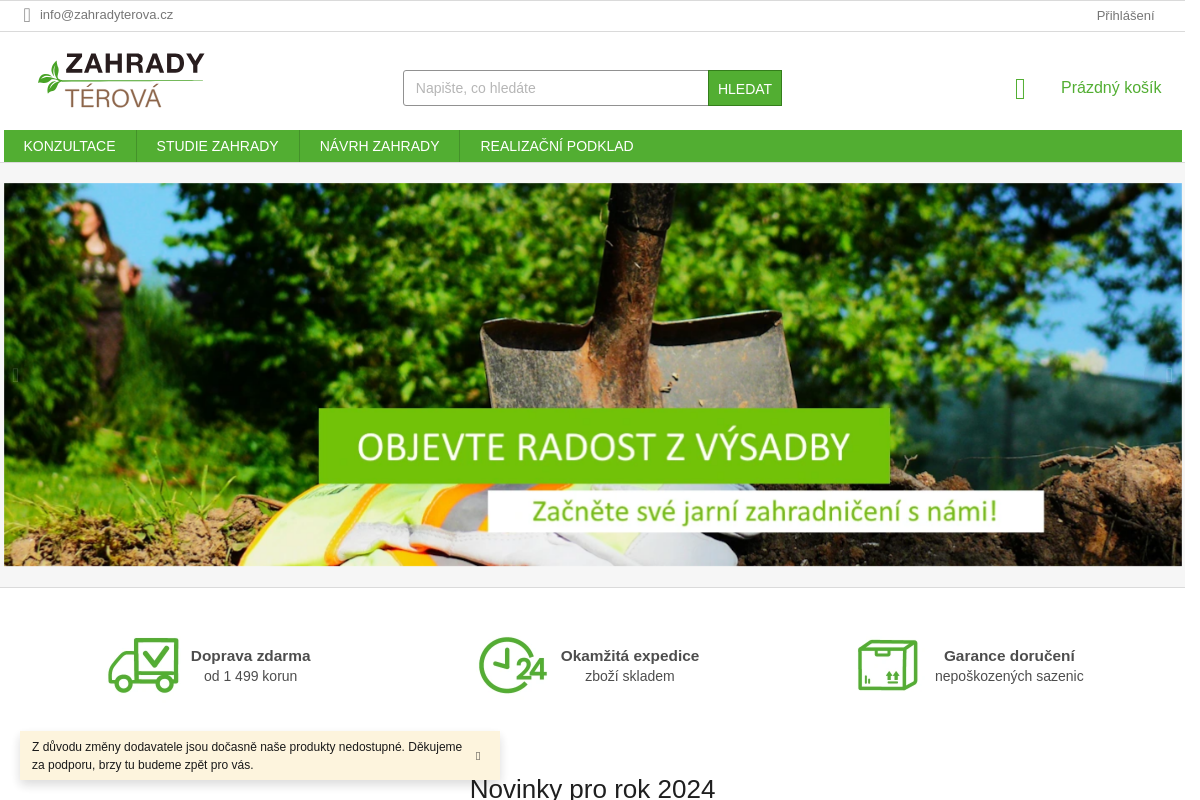
Task: Click the 'Objevte radost z výsadby' banner slide
Action: pos(594,374)
